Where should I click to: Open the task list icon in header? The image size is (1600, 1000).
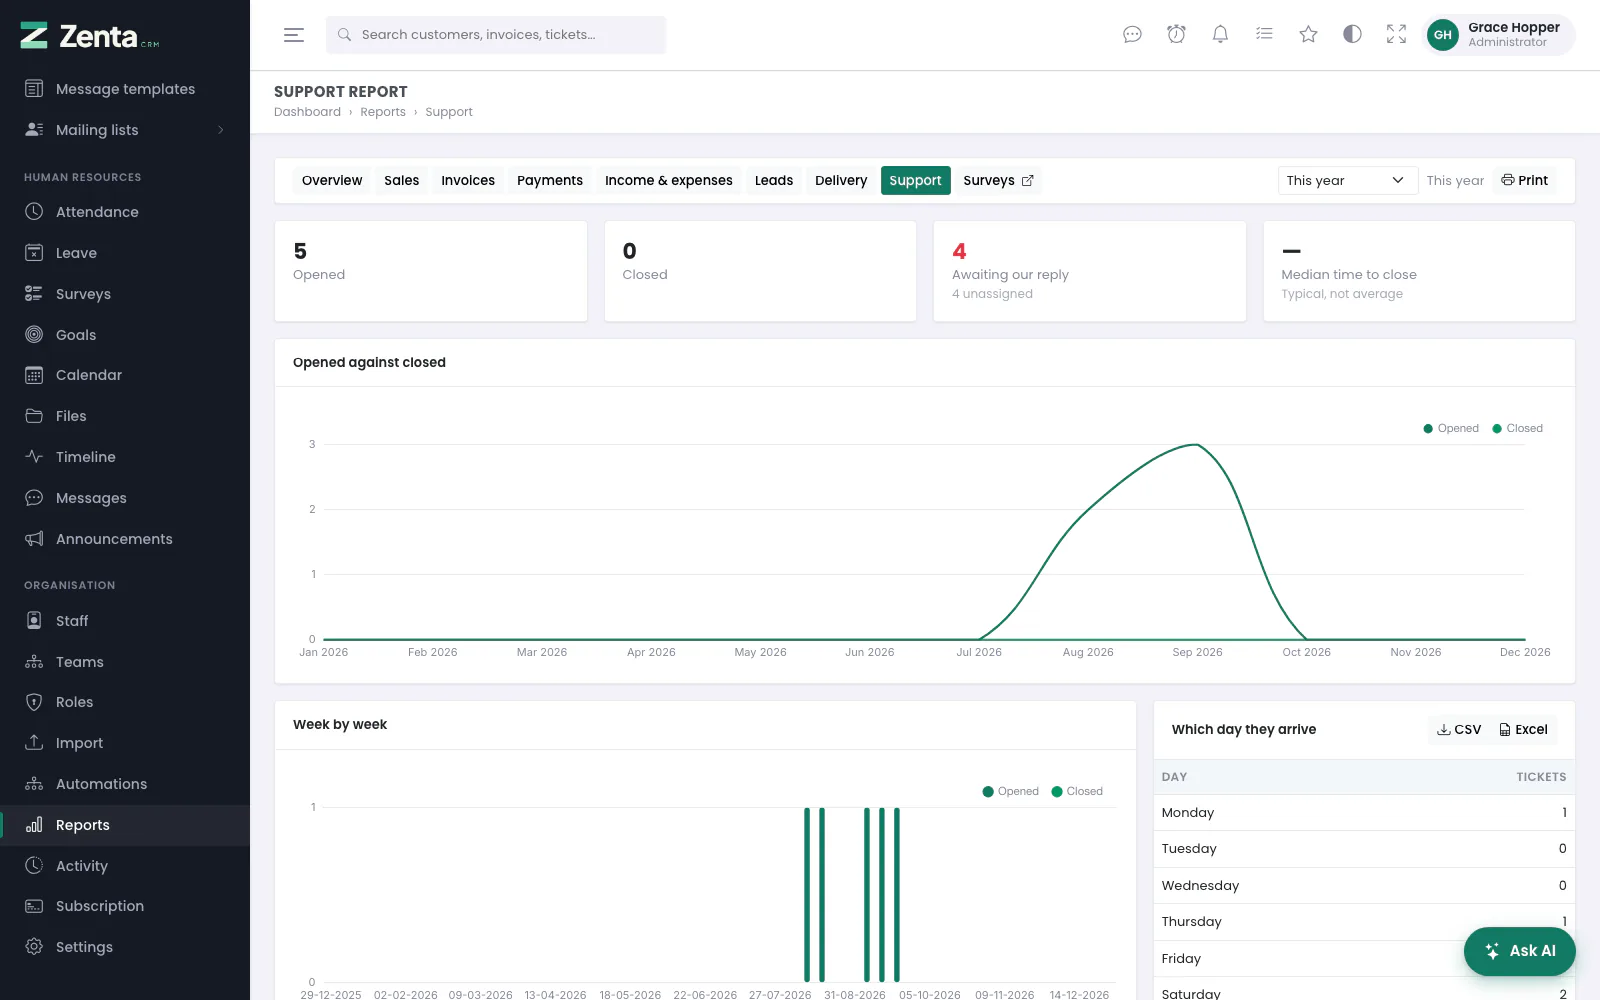pyautogui.click(x=1264, y=35)
